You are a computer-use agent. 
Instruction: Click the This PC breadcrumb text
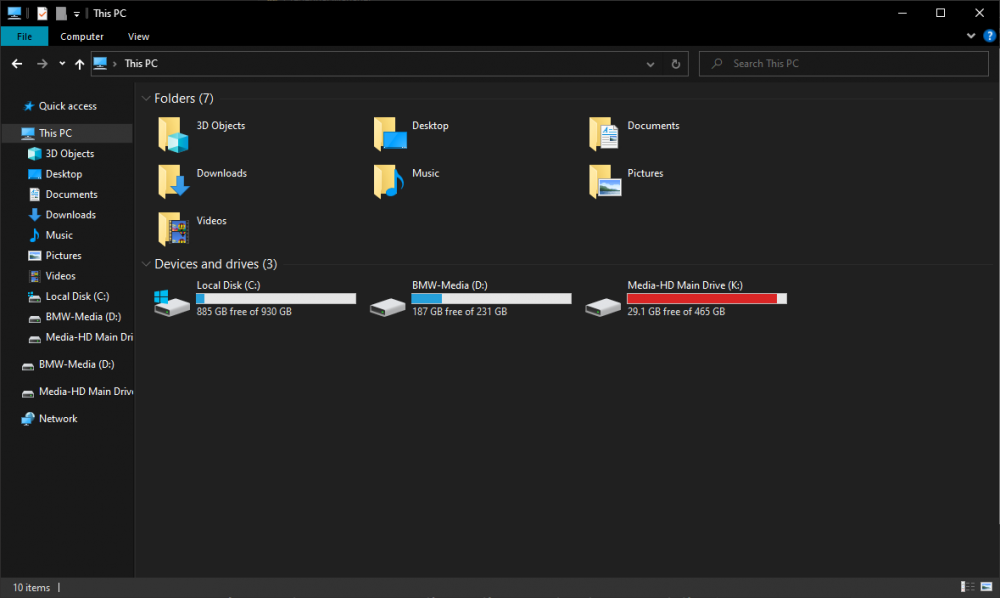(x=141, y=64)
